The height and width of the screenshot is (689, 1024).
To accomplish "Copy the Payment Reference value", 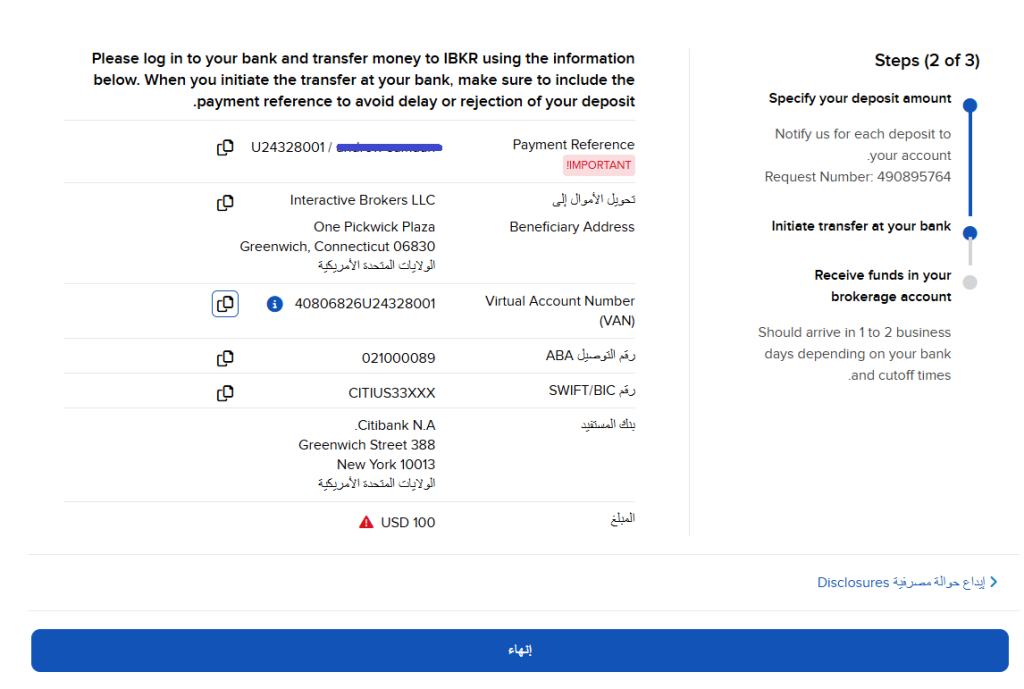I will (x=225, y=148).
